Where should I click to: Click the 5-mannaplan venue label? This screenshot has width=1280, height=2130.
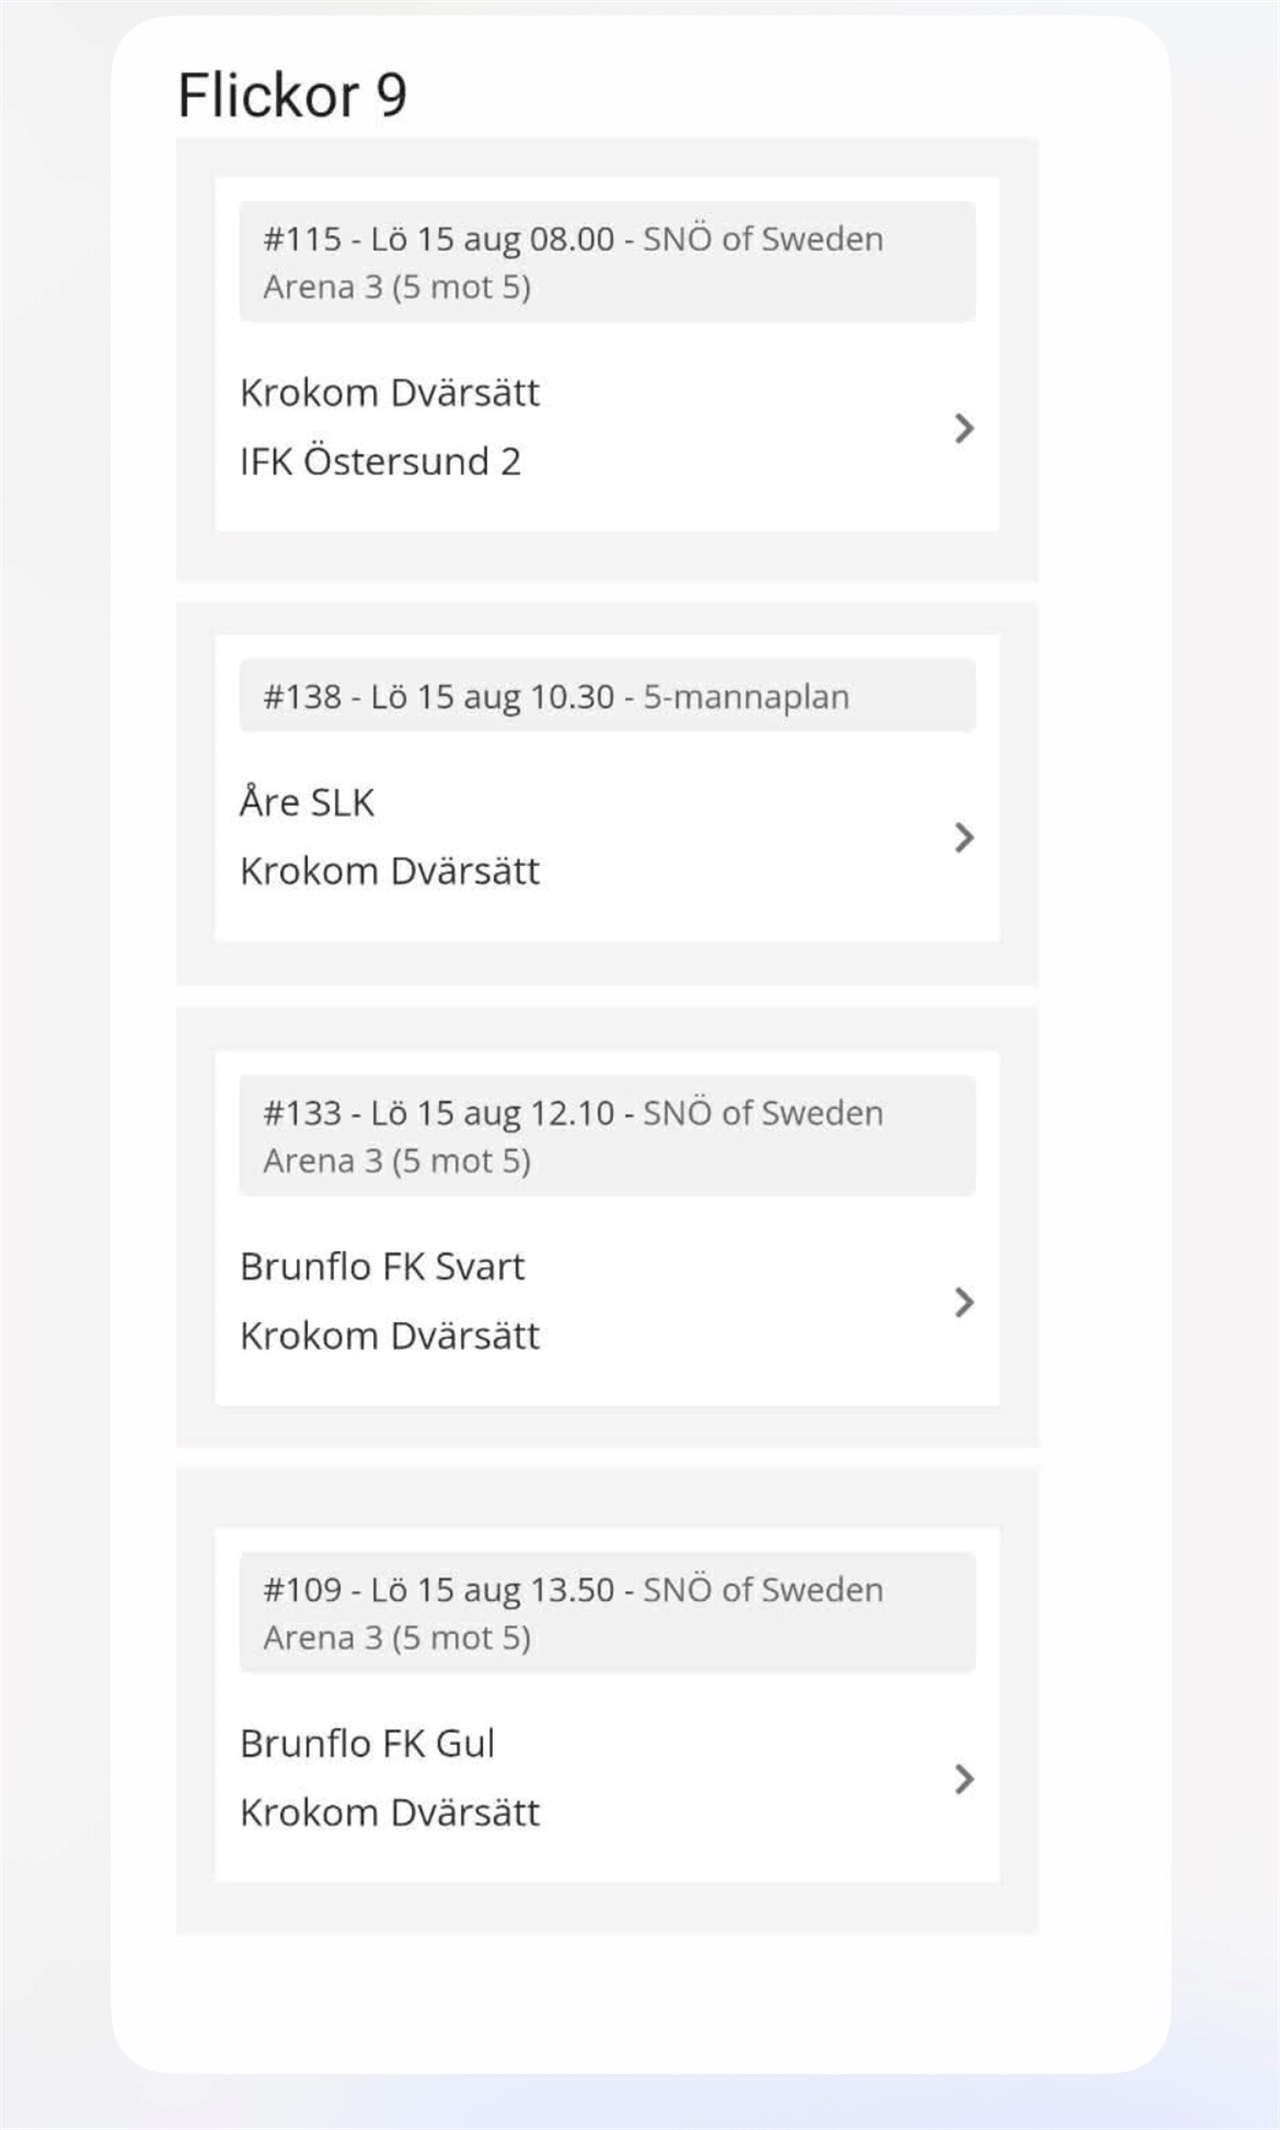pos(746,697)
